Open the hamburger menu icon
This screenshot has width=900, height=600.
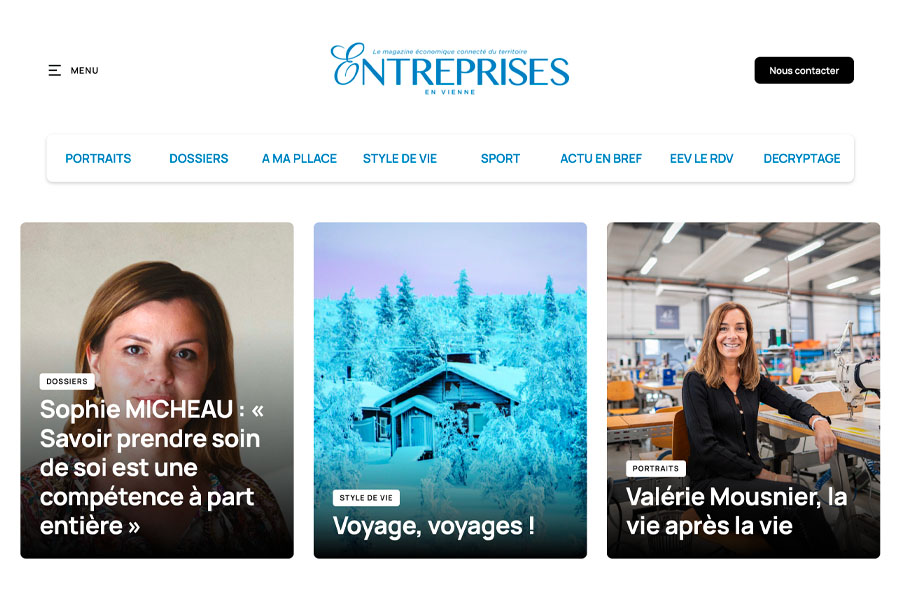point(55,71)
